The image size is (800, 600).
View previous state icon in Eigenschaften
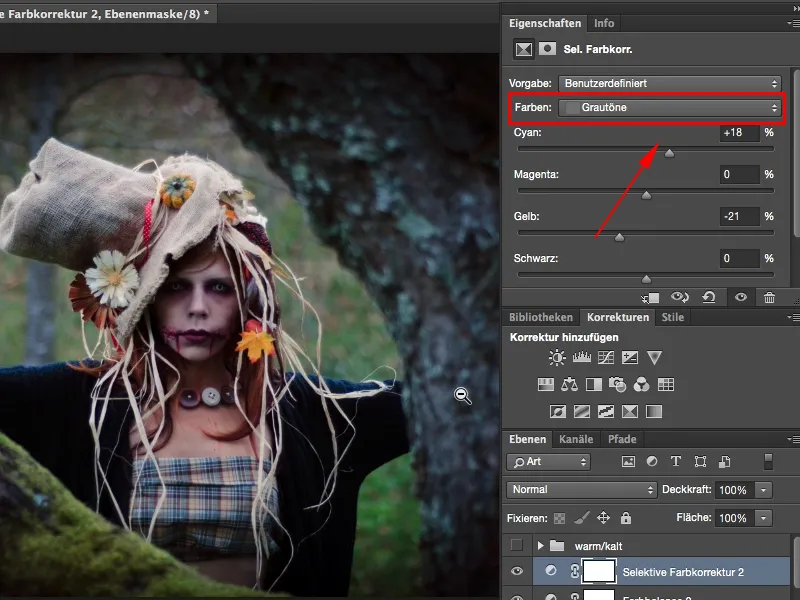[x=680, y=297]
